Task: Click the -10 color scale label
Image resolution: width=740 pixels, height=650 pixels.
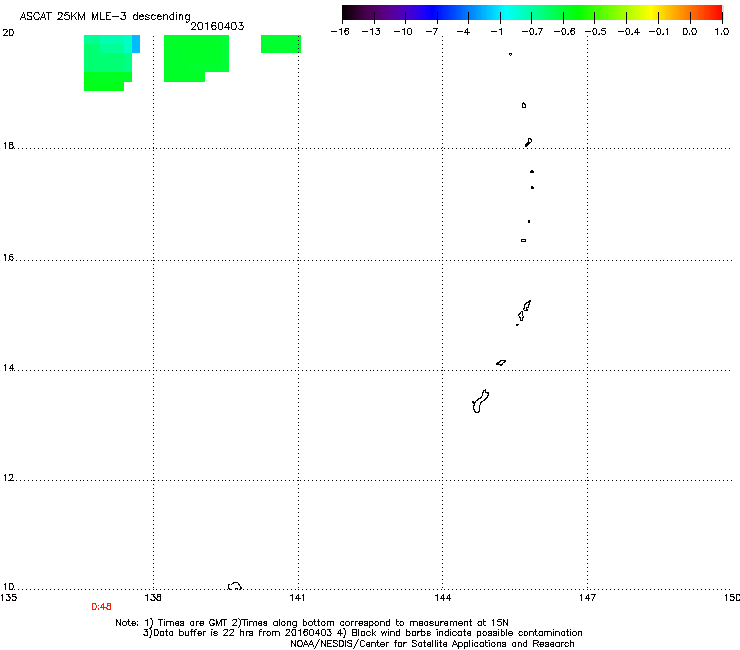Action: pos(403,32)
